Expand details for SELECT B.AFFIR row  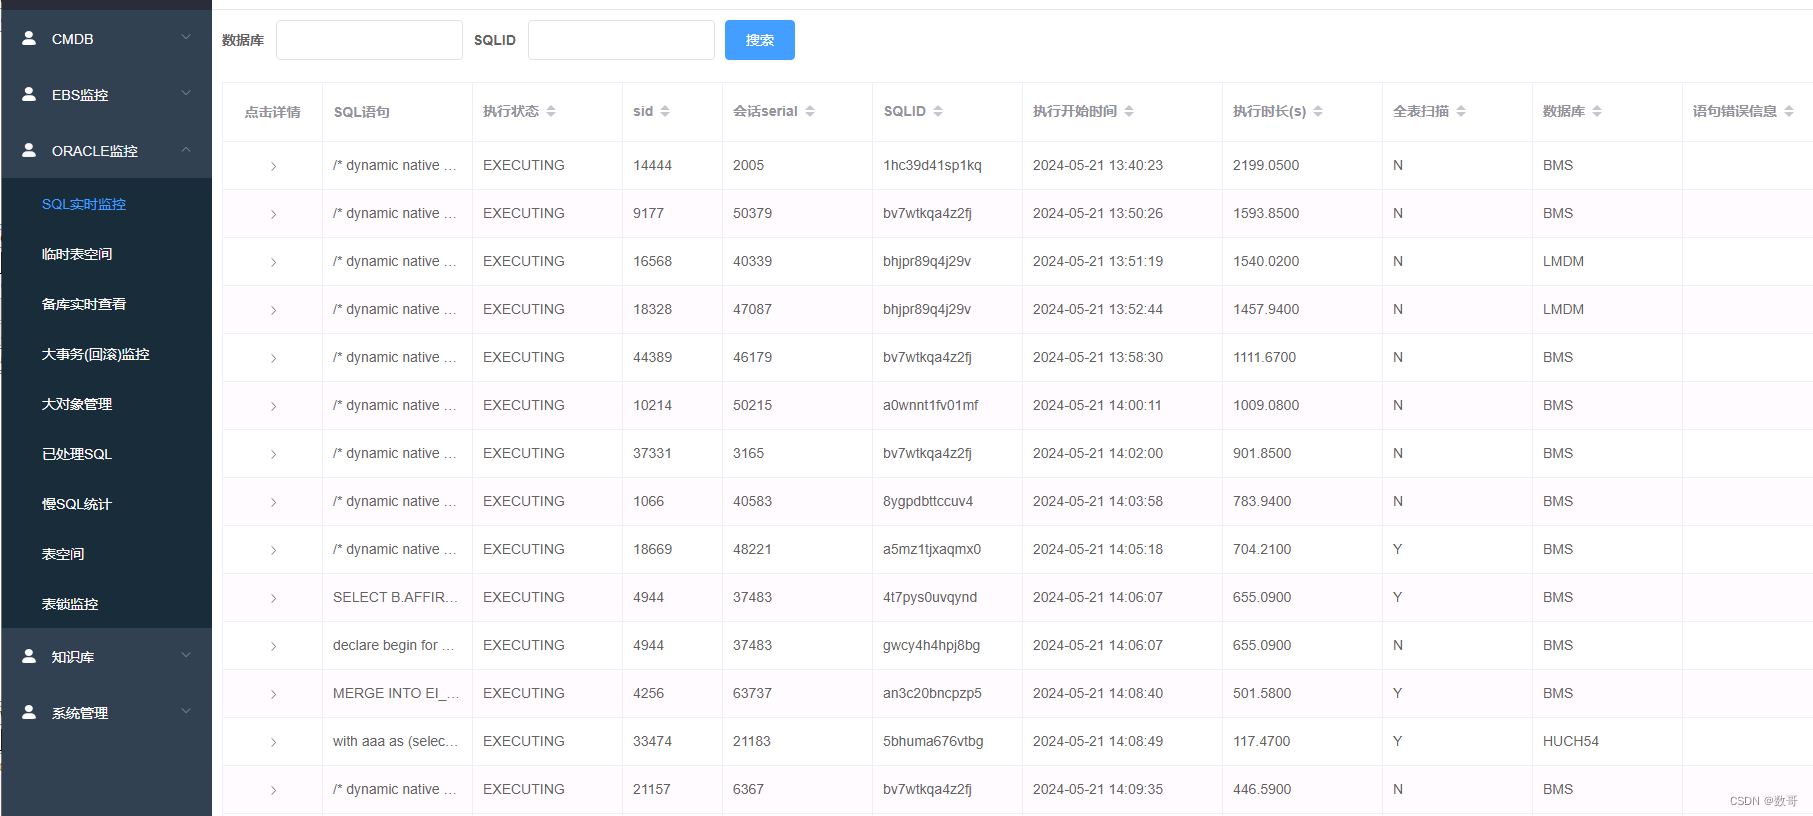273,598
